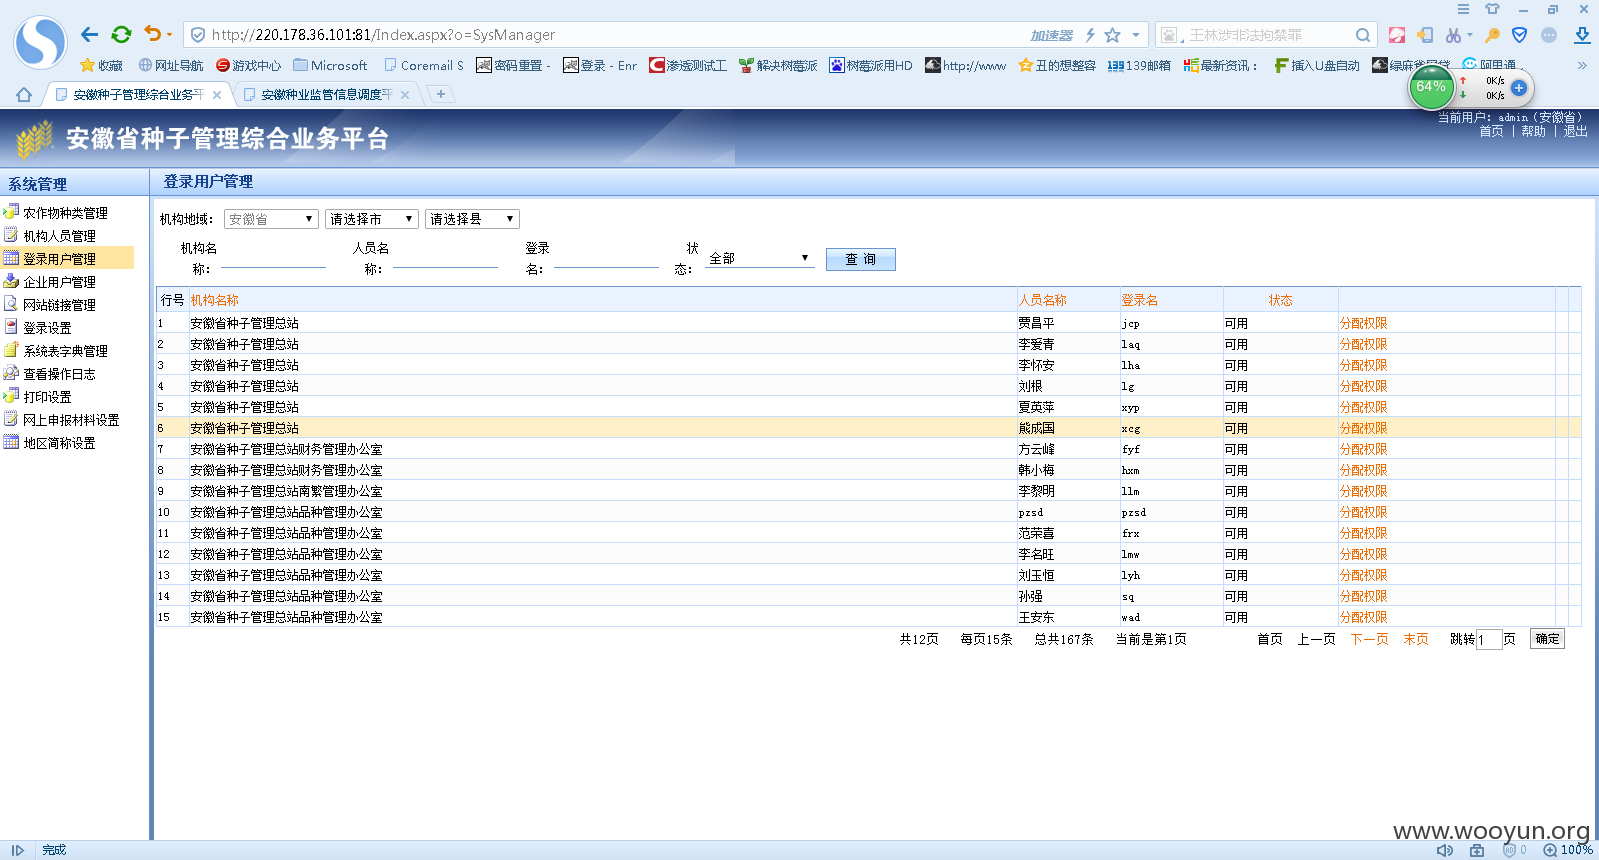
Task: Click the shield security icon in toolbar
Action: [x=1519, y=35]
